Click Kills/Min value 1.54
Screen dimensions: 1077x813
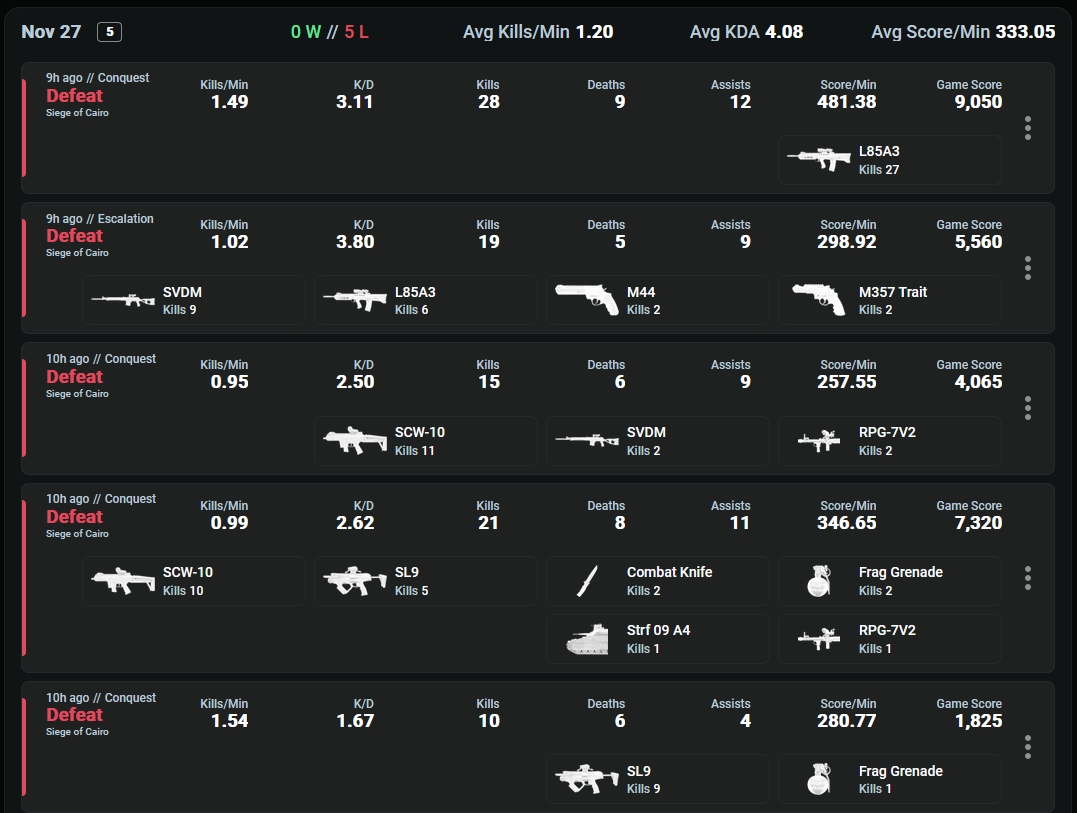[x=229, y=721]
